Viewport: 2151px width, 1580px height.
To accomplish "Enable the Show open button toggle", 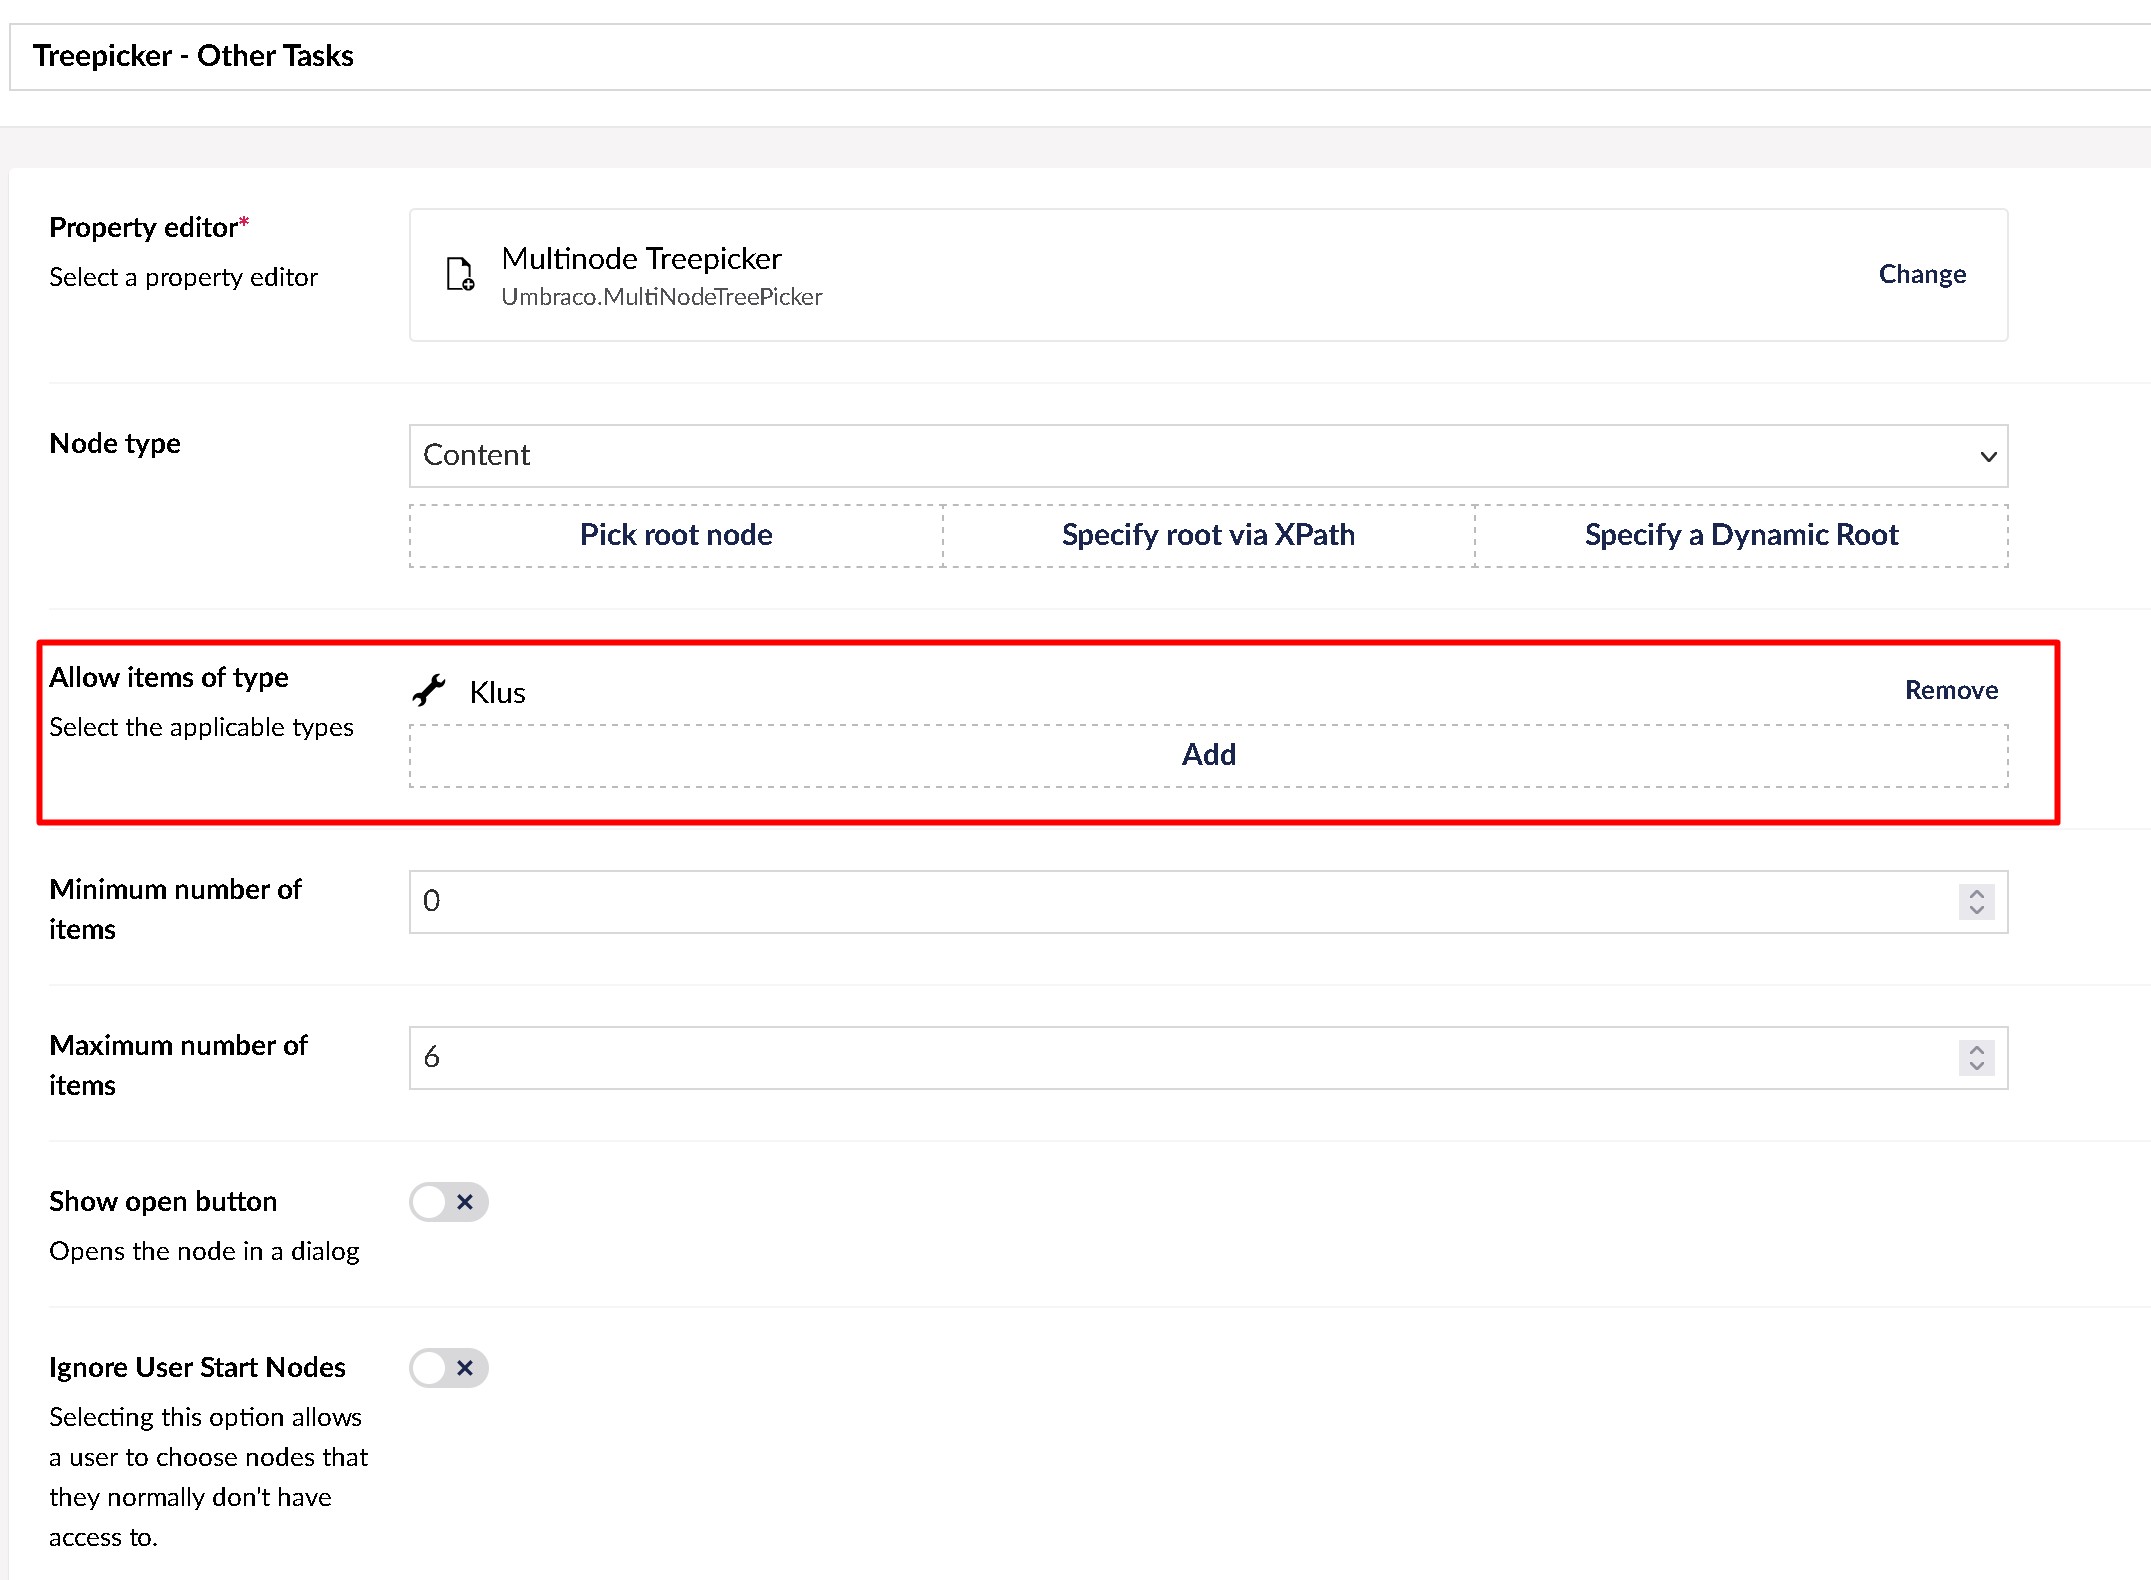I will coord(448,1203).
